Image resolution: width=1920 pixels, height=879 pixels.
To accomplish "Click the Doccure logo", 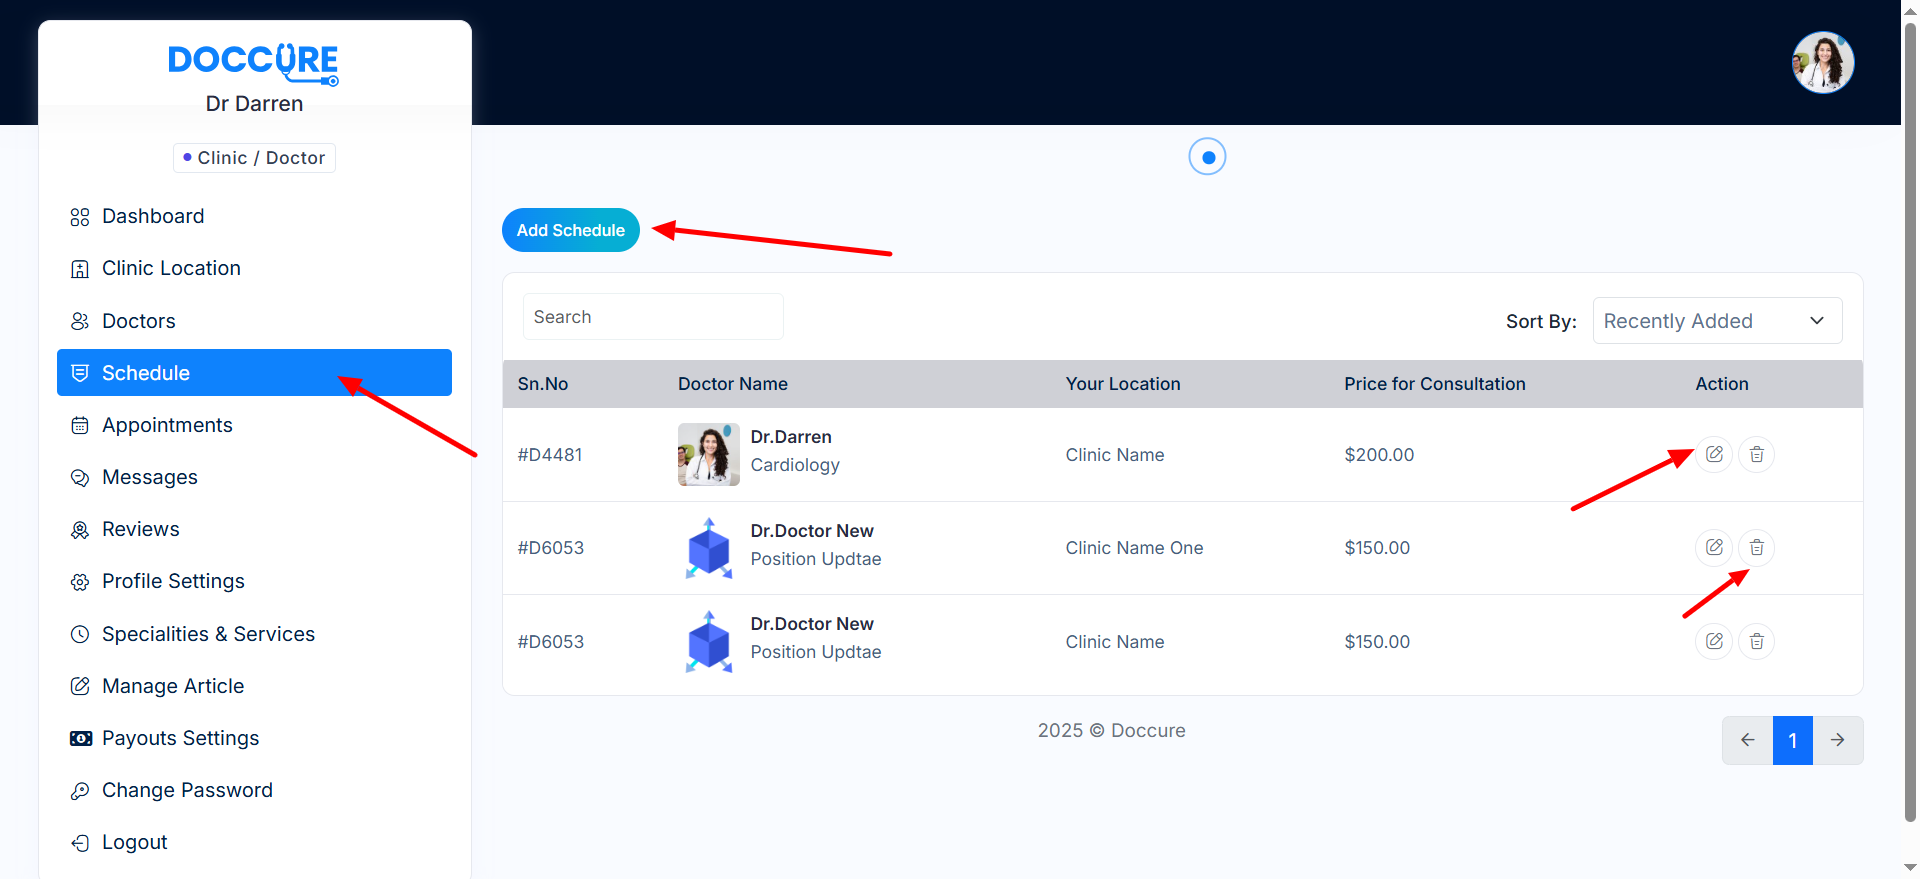I will [x=253, y=62].
